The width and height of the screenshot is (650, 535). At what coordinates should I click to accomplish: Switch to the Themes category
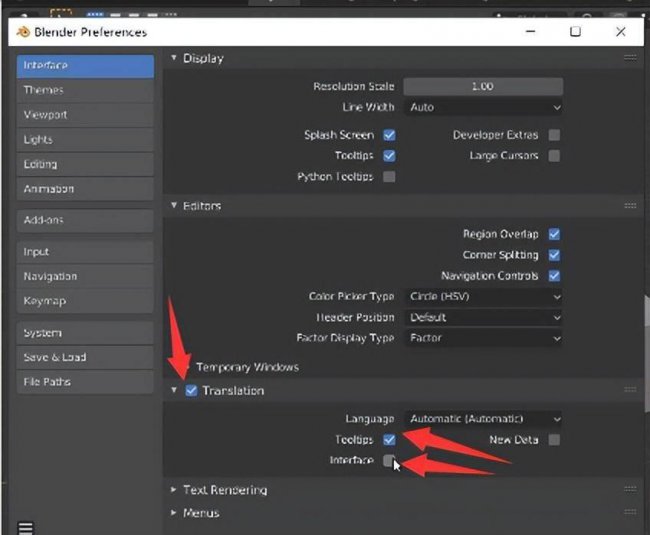coord(85,90)
